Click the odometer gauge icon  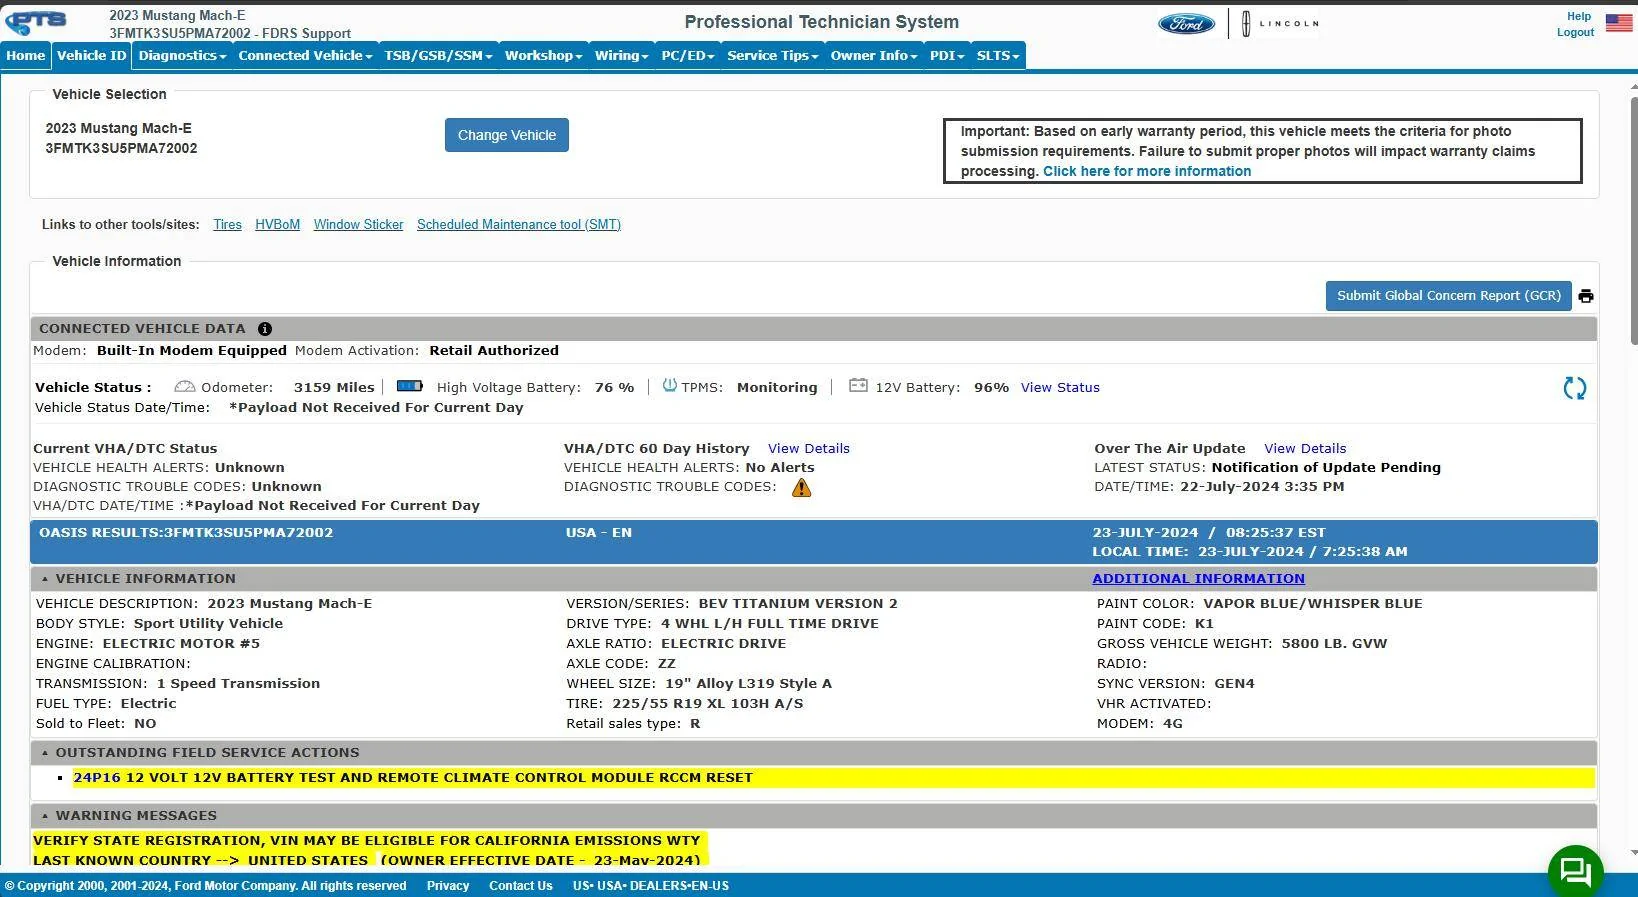tap(184, 387)
